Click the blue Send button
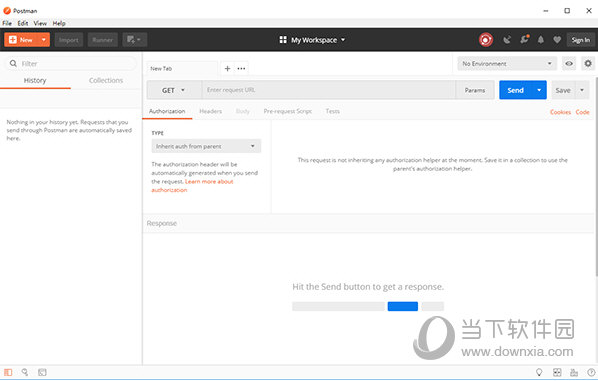The image size is (598, 381). coord(515,90)
